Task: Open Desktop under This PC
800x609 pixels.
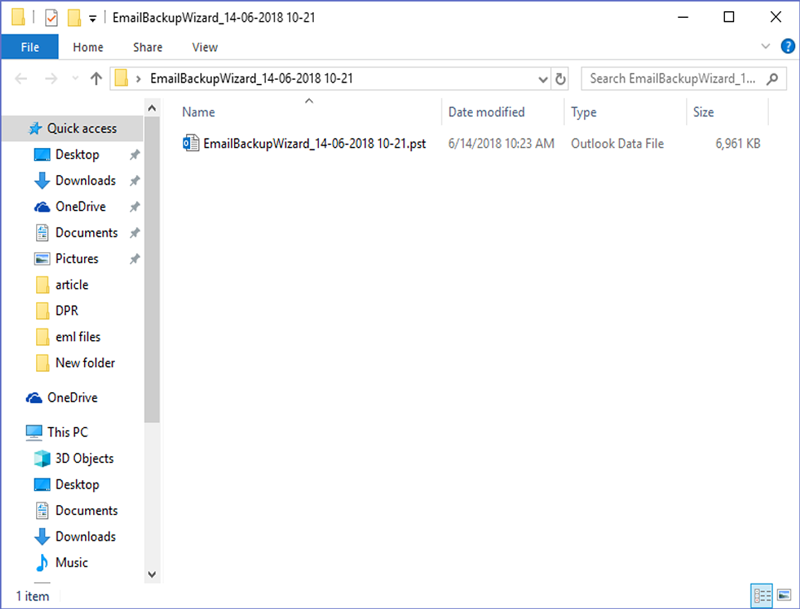Action: tap(77, 484)
